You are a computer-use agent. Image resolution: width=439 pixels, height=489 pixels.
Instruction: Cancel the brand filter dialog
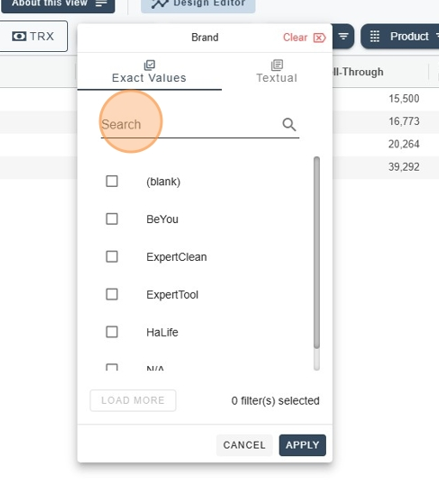click(244, 445)
